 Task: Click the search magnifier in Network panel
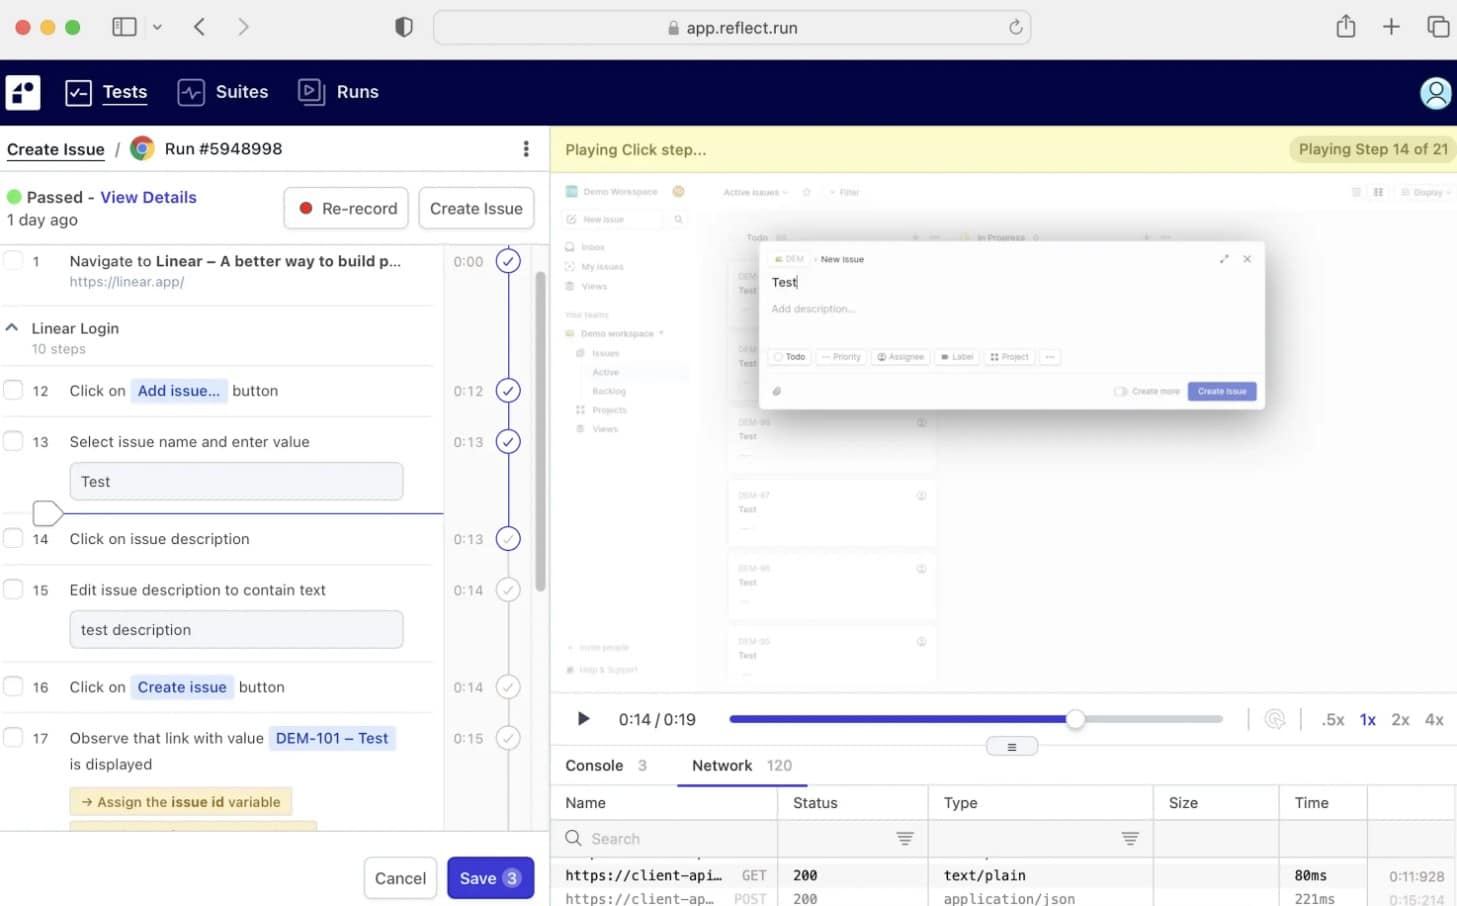[573, 838]
